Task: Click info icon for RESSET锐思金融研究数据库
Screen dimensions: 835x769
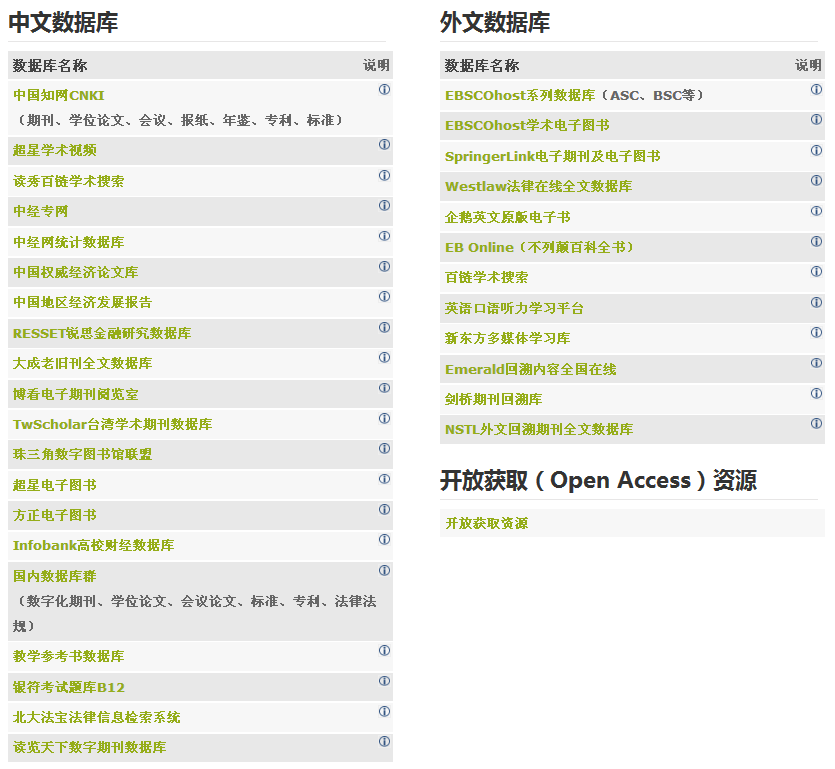Action: (384, 327)
